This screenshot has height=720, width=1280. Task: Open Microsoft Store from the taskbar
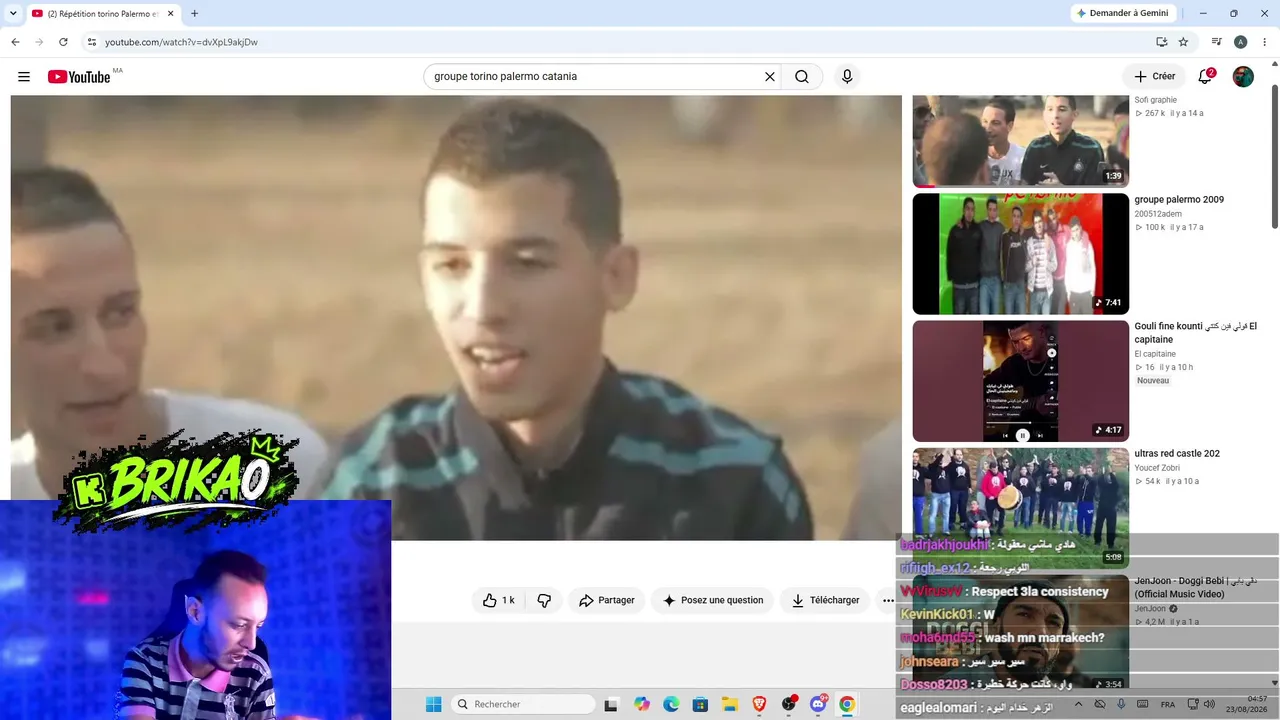click(x=700, y=704)
